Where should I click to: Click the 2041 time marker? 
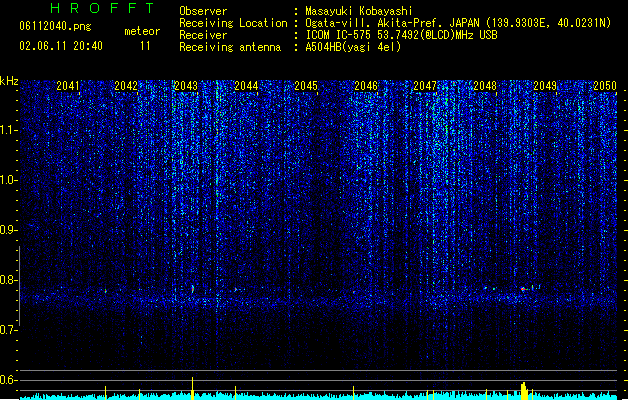[x=68, y=86]
